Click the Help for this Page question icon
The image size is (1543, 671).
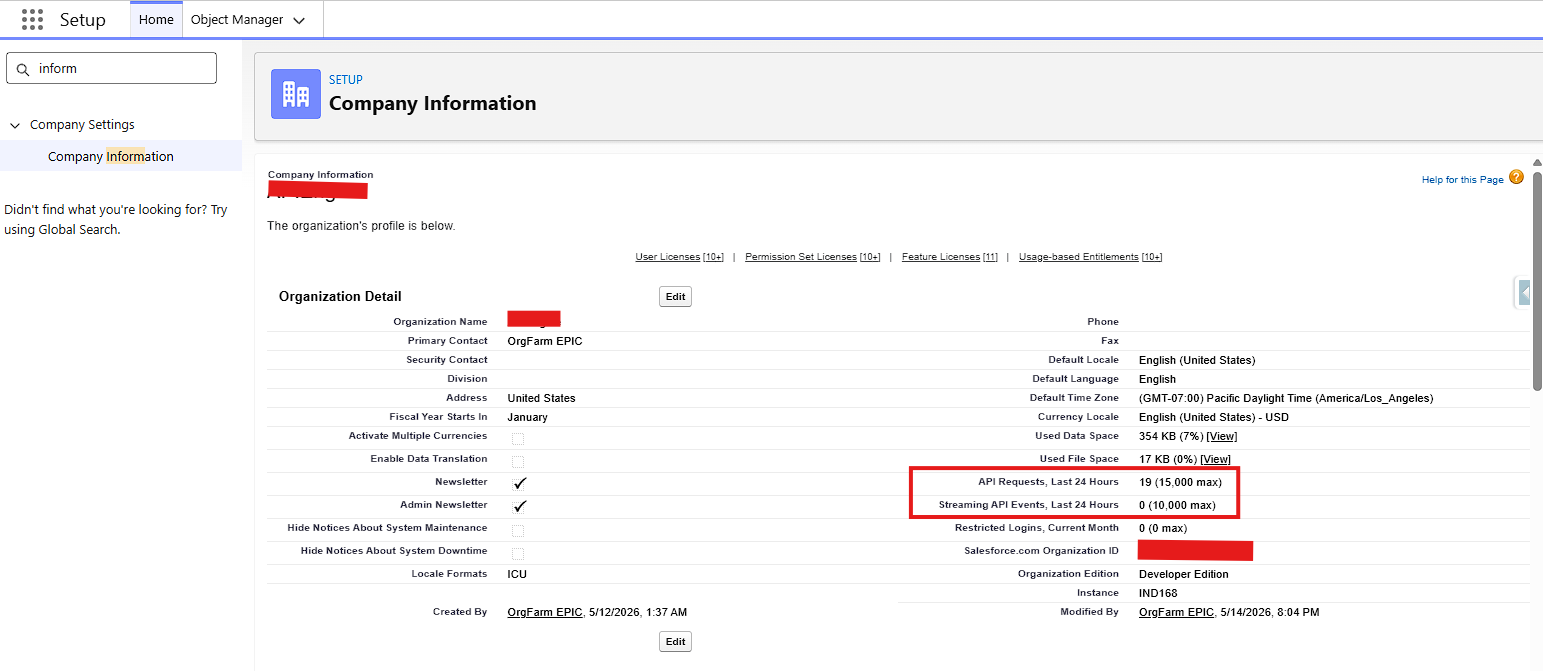[1516, 178]
